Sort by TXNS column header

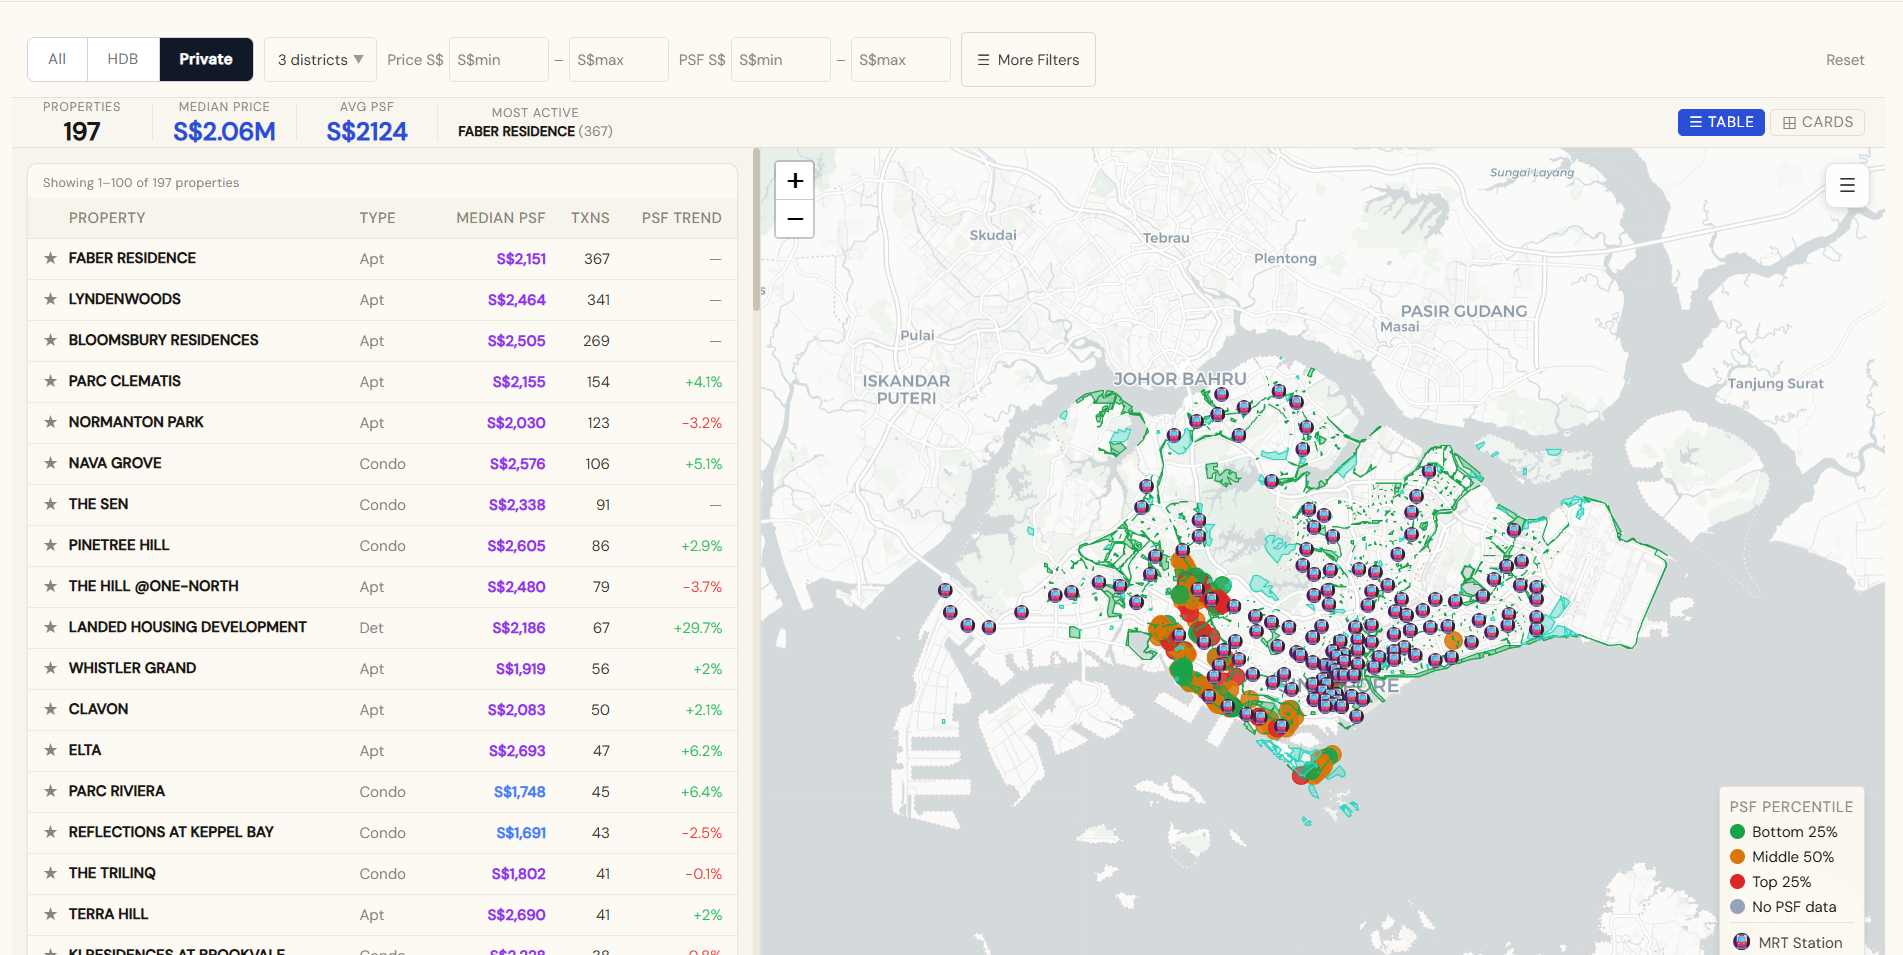click(590, 218)
